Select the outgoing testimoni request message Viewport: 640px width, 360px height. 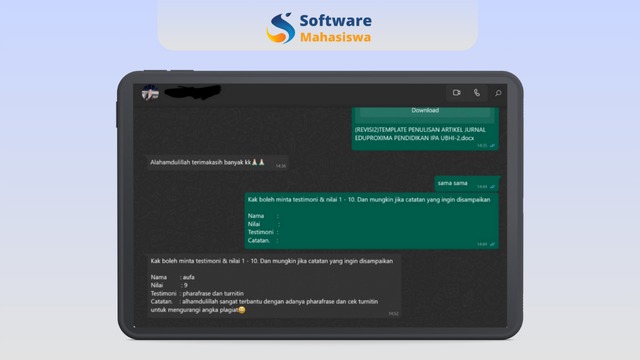pyautogui.click(x=371, y=221)
